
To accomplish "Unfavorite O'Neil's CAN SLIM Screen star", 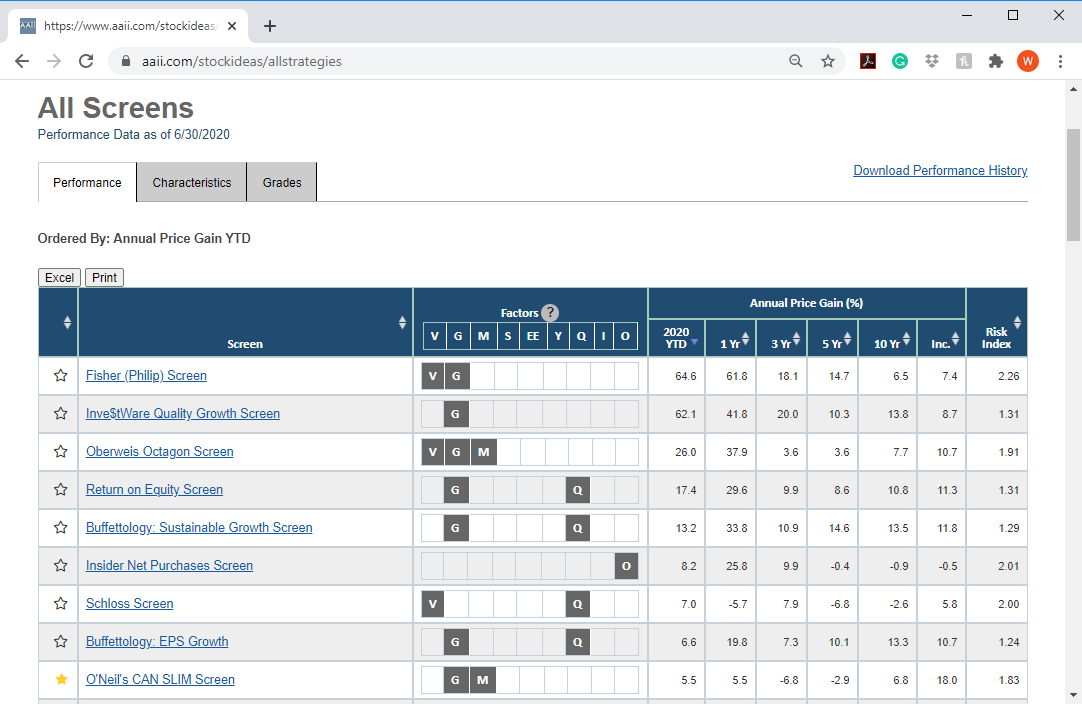I will [x=61, y=679].
